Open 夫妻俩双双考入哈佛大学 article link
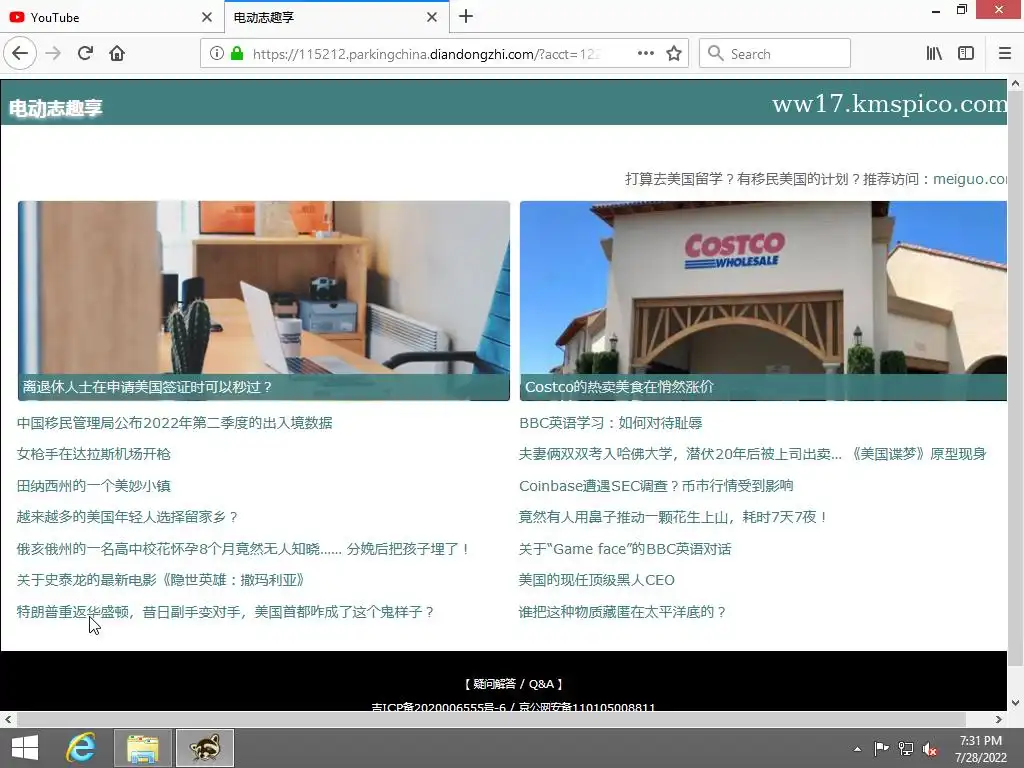Image resolution: width=1024 pixels, height=768 pixels. tap(752, 454)
